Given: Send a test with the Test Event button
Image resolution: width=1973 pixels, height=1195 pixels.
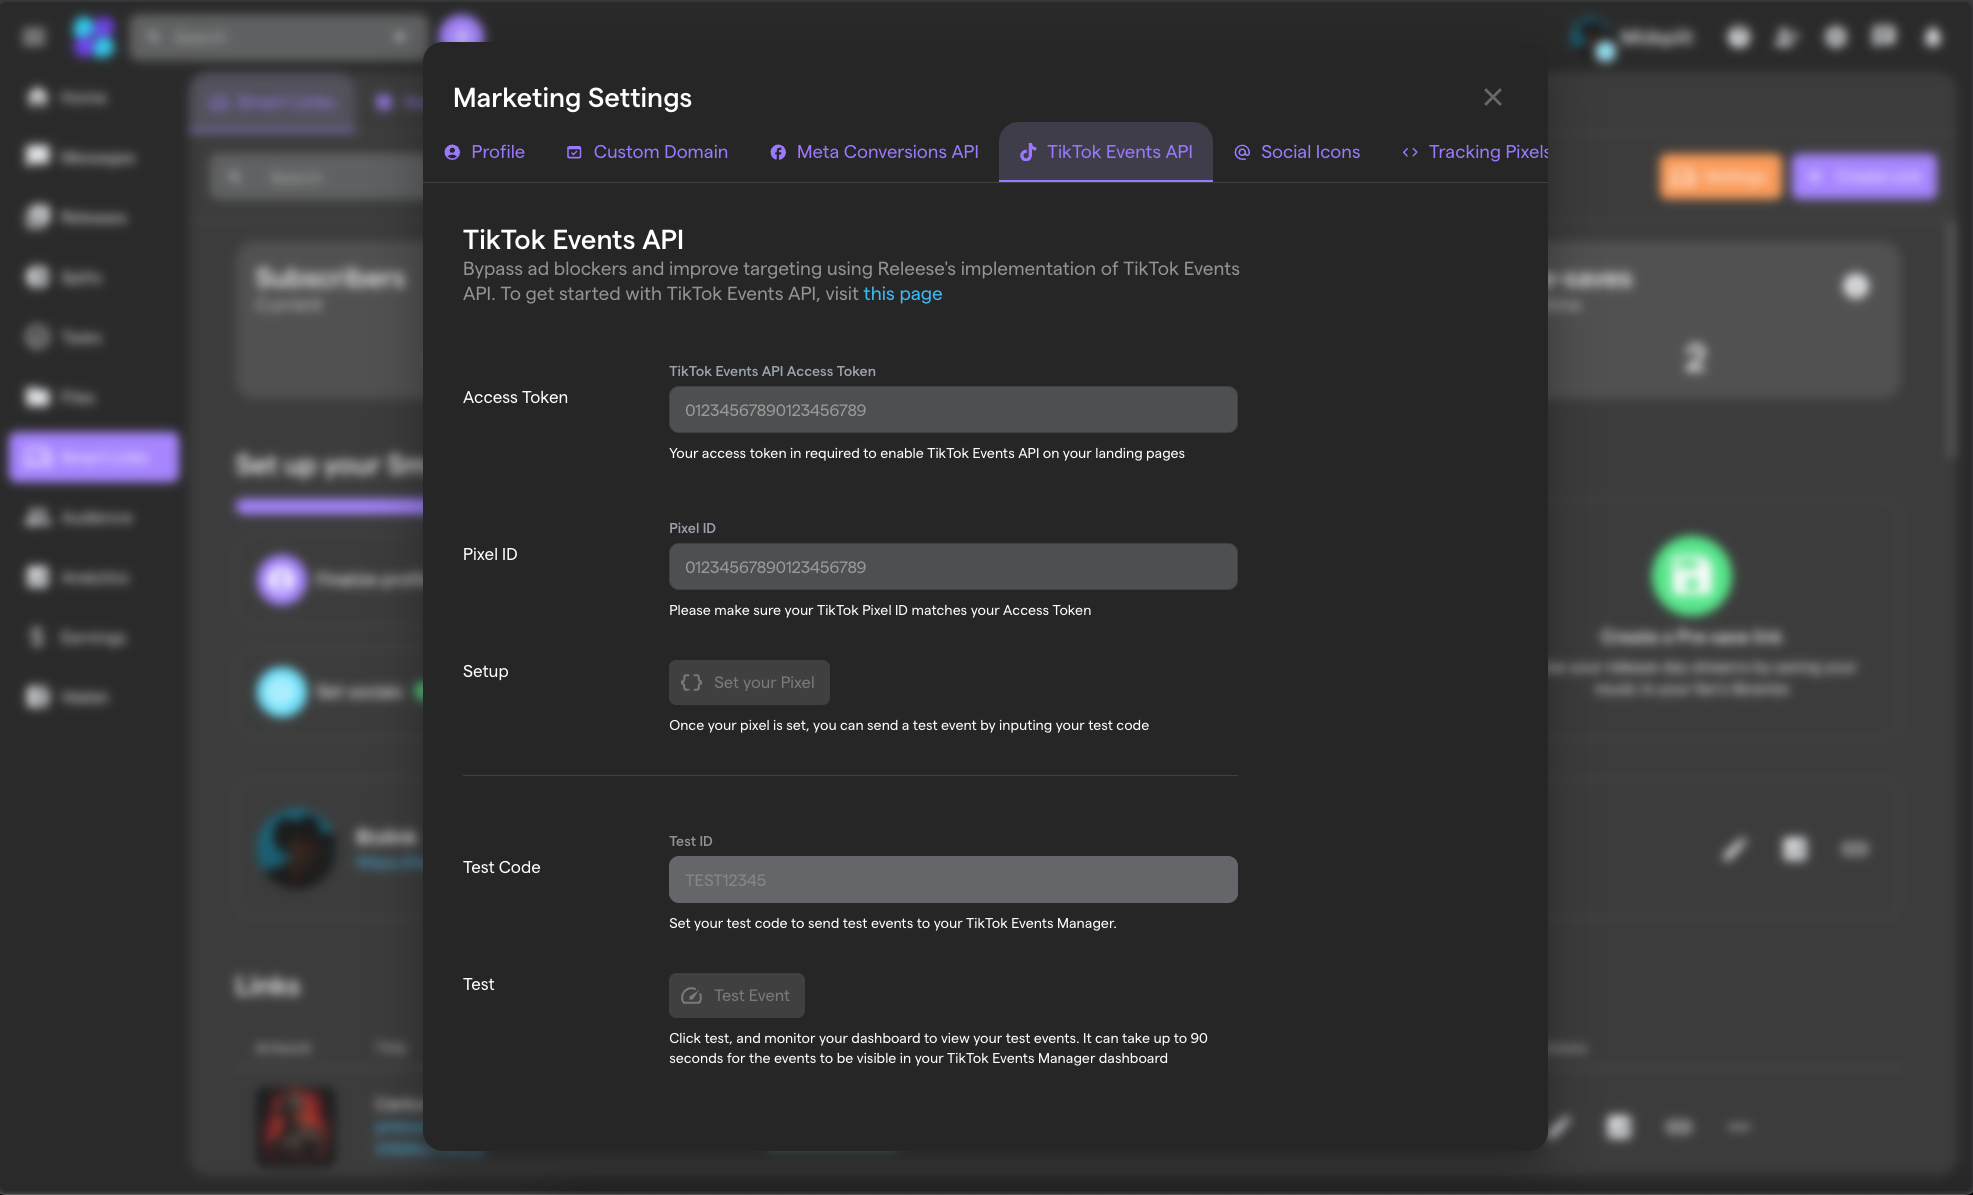Looking at the screenshot, I should [737, 996].
